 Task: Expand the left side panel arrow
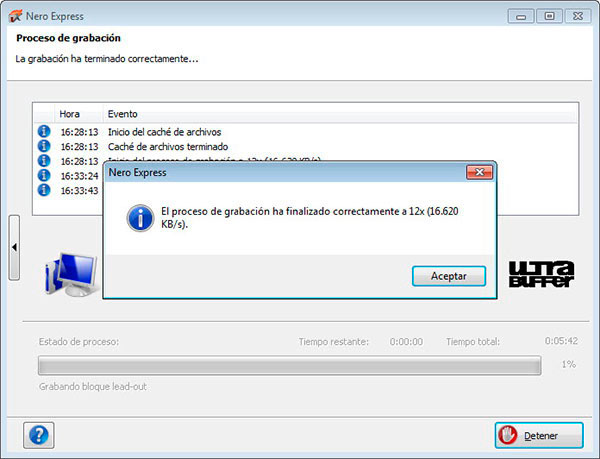coord(14,247)
